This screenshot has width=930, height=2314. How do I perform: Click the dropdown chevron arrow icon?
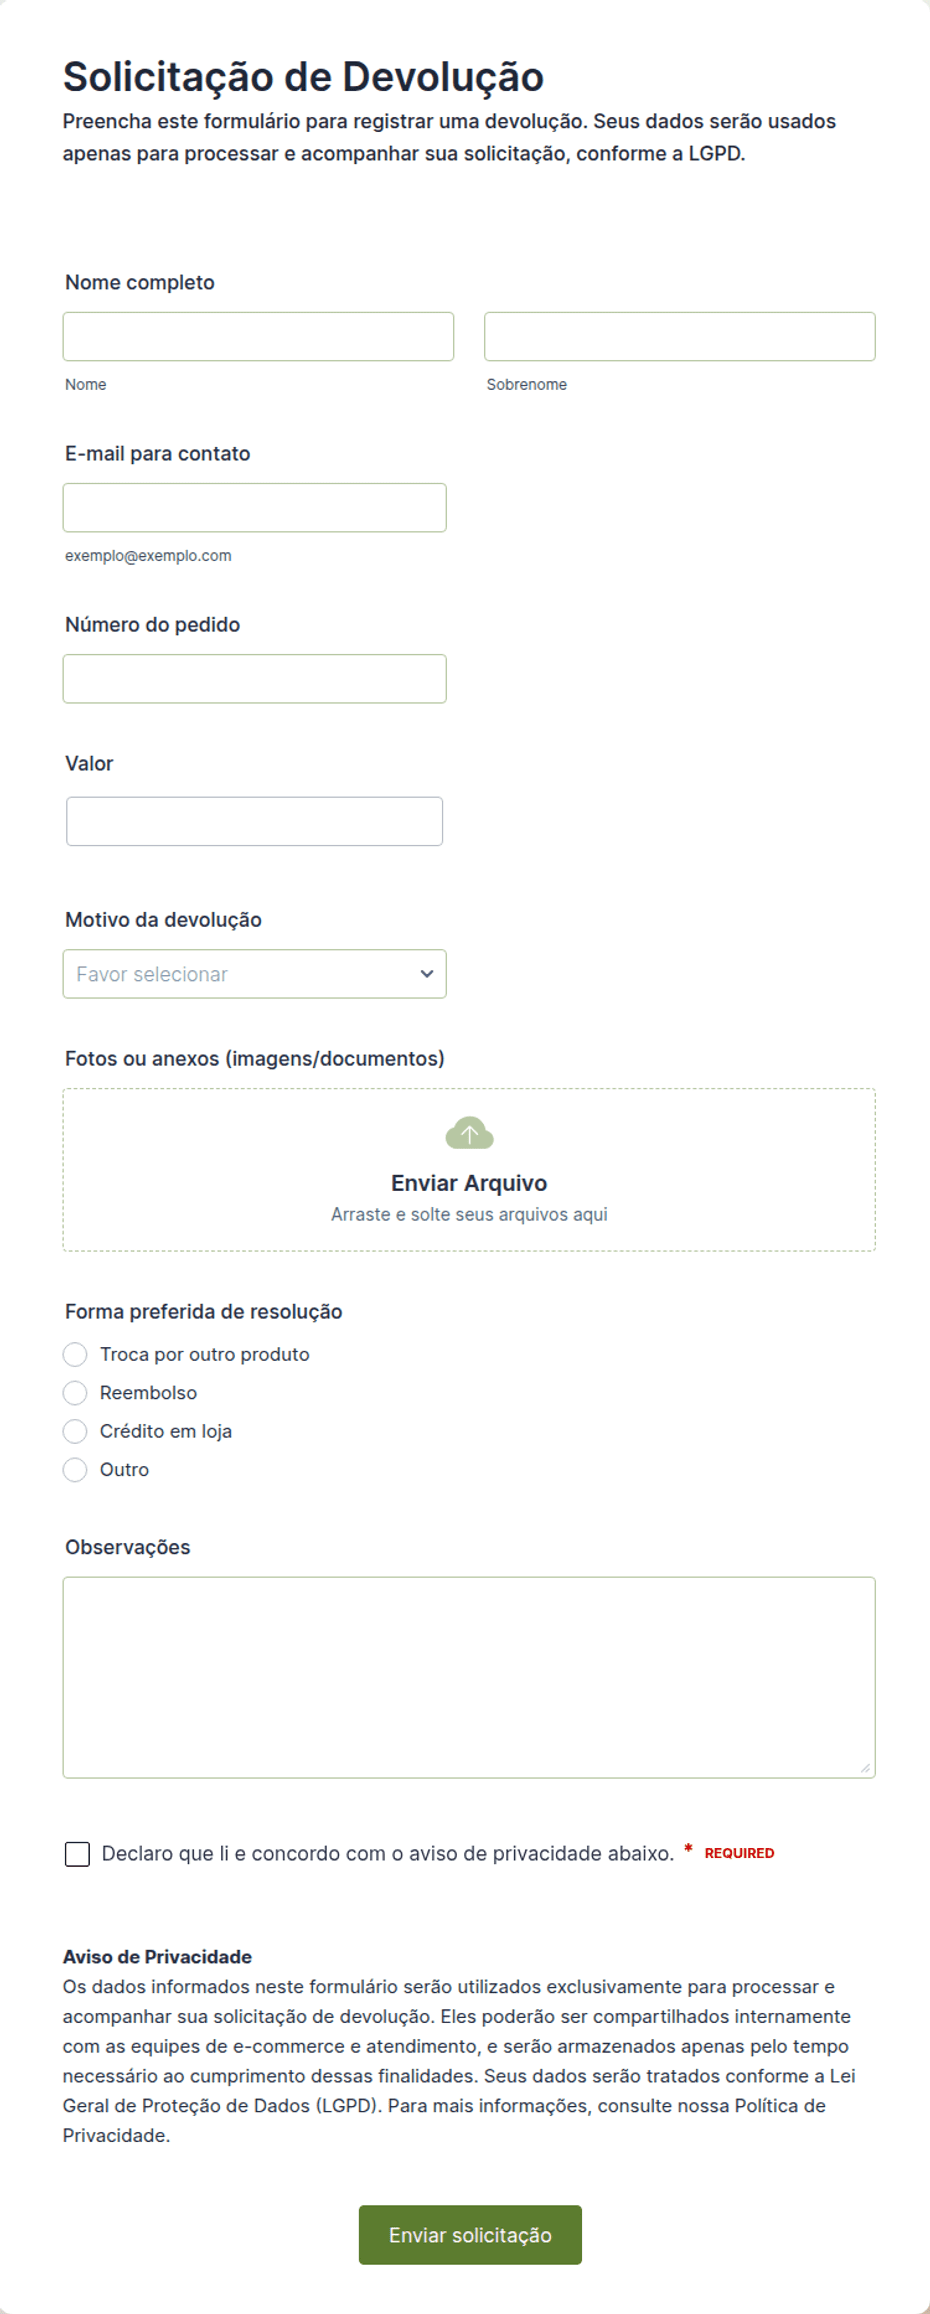(427, 974)
